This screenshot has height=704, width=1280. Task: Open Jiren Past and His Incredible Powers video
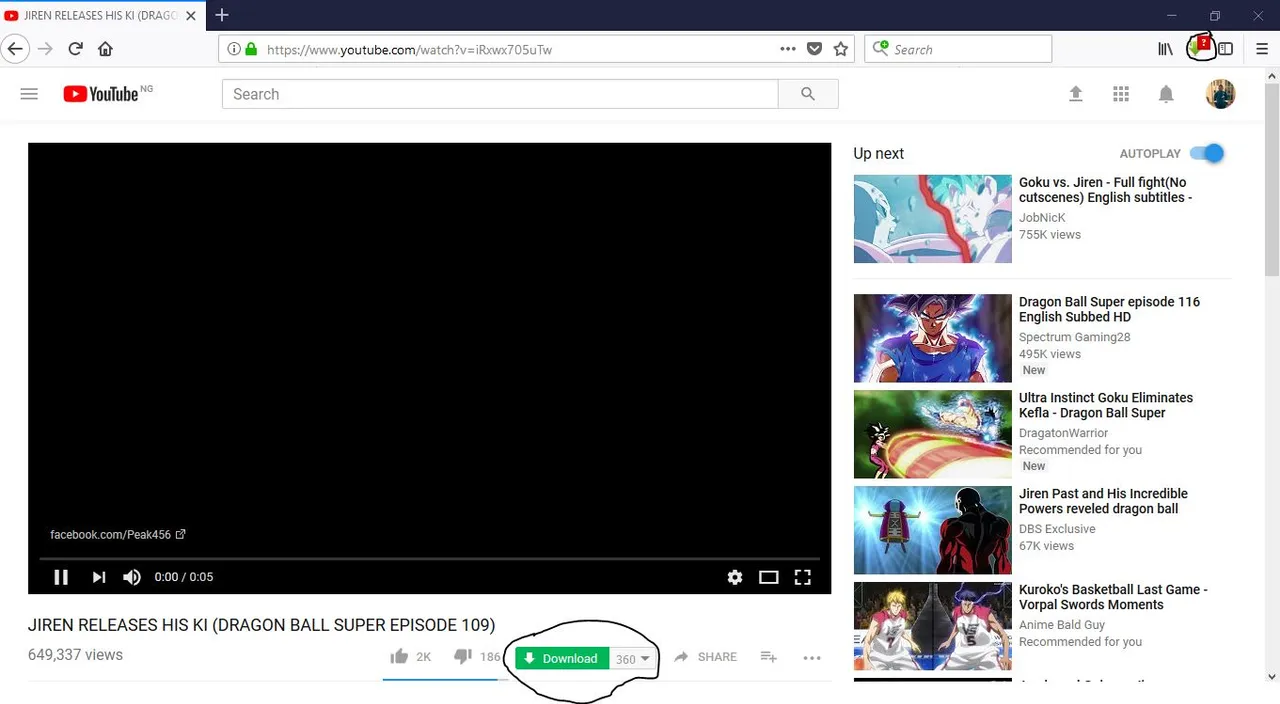coord(1103,501)
